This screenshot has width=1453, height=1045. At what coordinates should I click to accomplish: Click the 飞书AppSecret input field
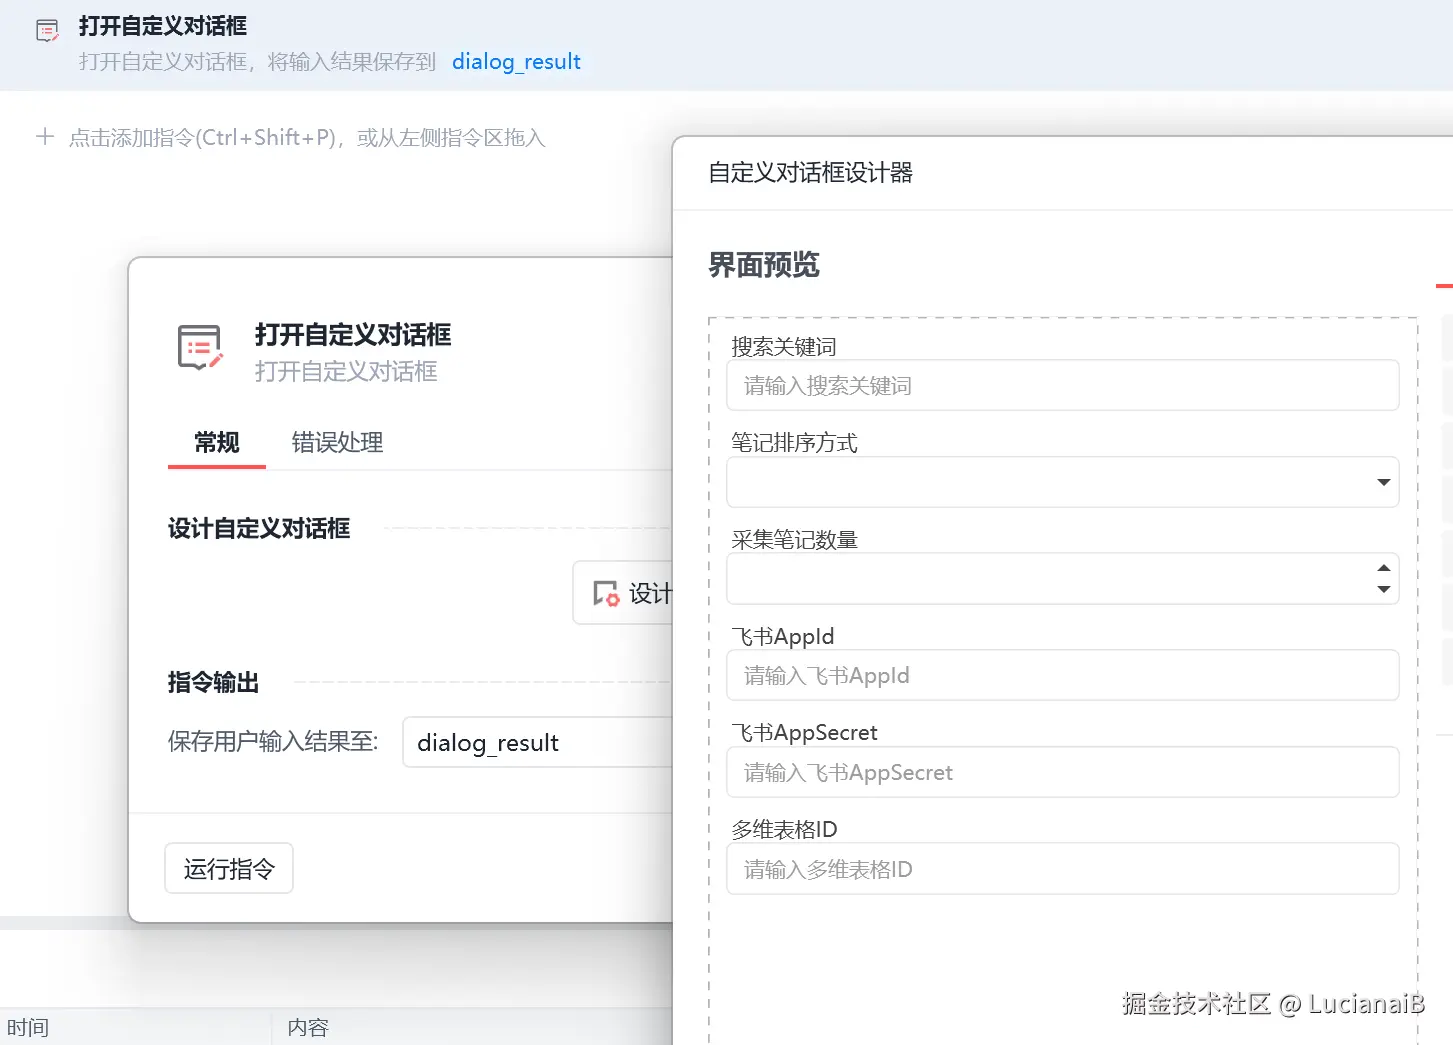tap(1062, 772)
